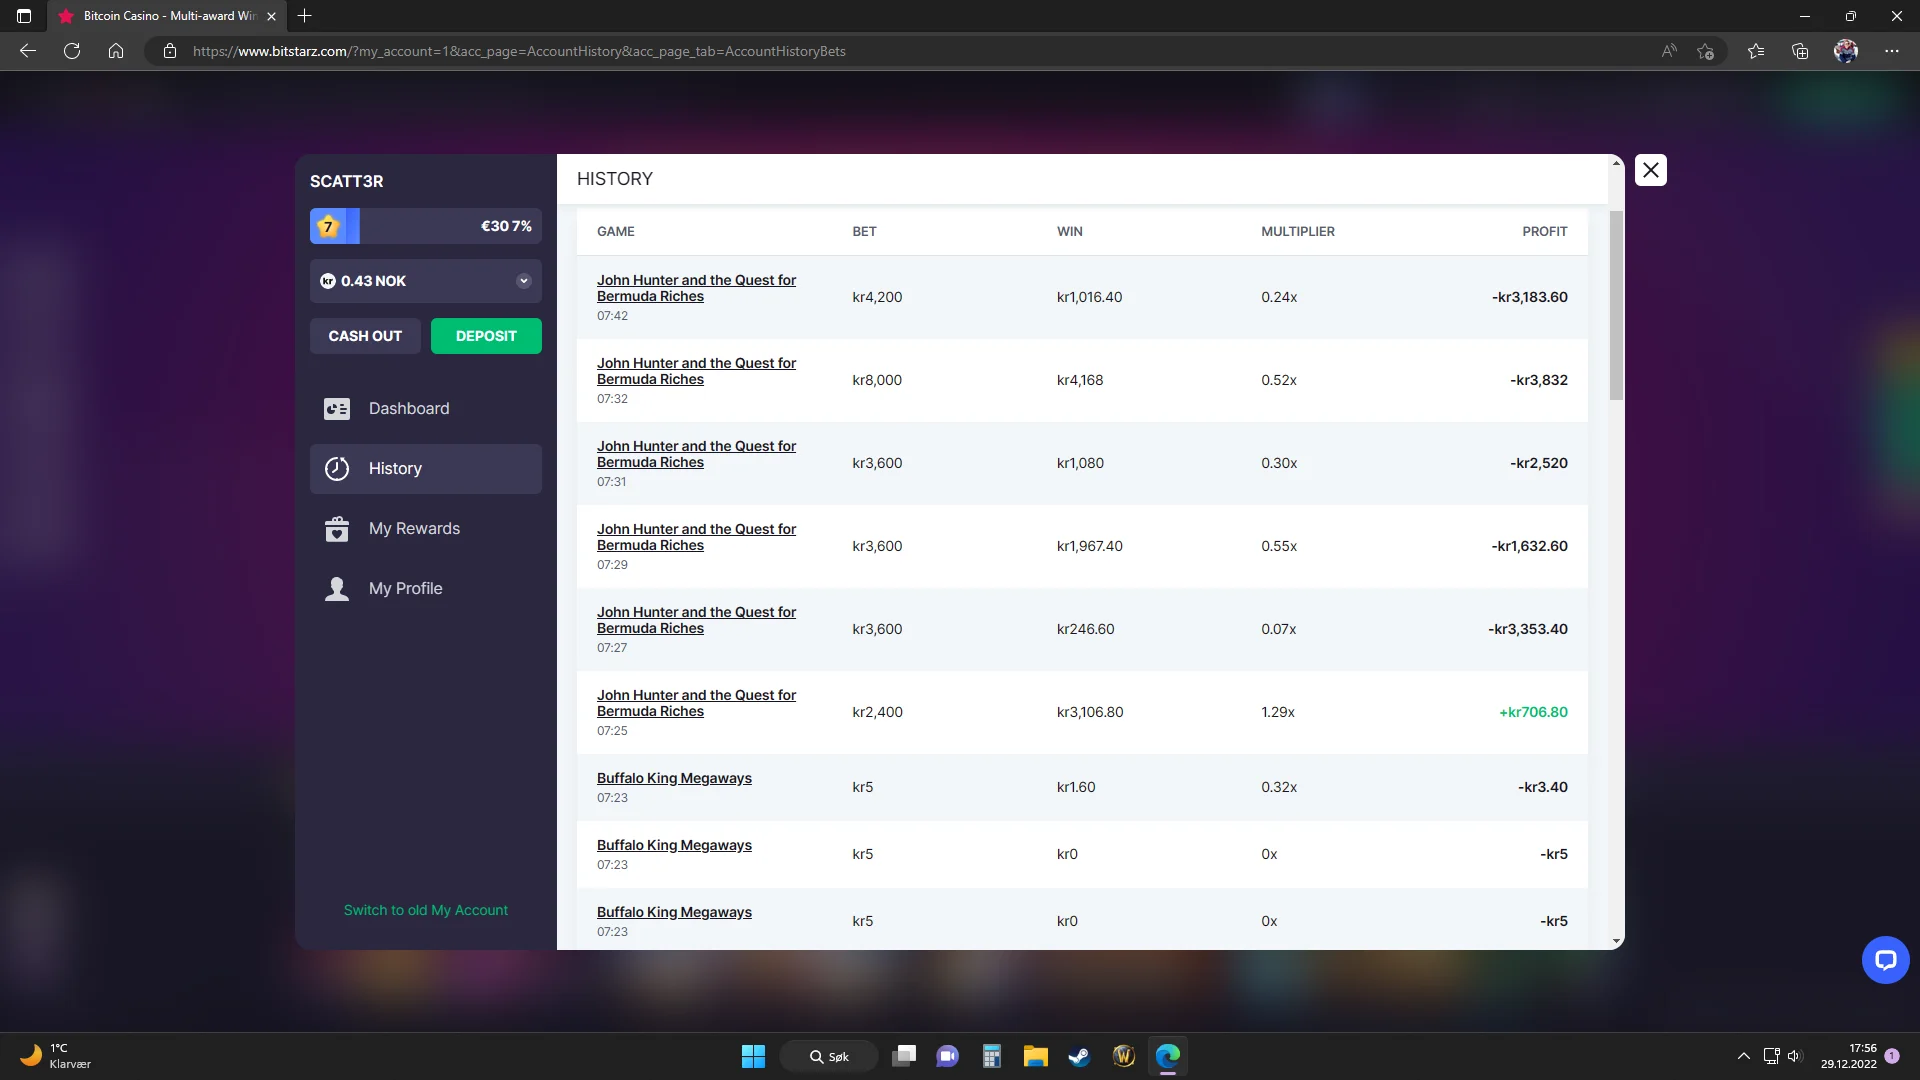Open the live chat bubble

pos(1886,960)
